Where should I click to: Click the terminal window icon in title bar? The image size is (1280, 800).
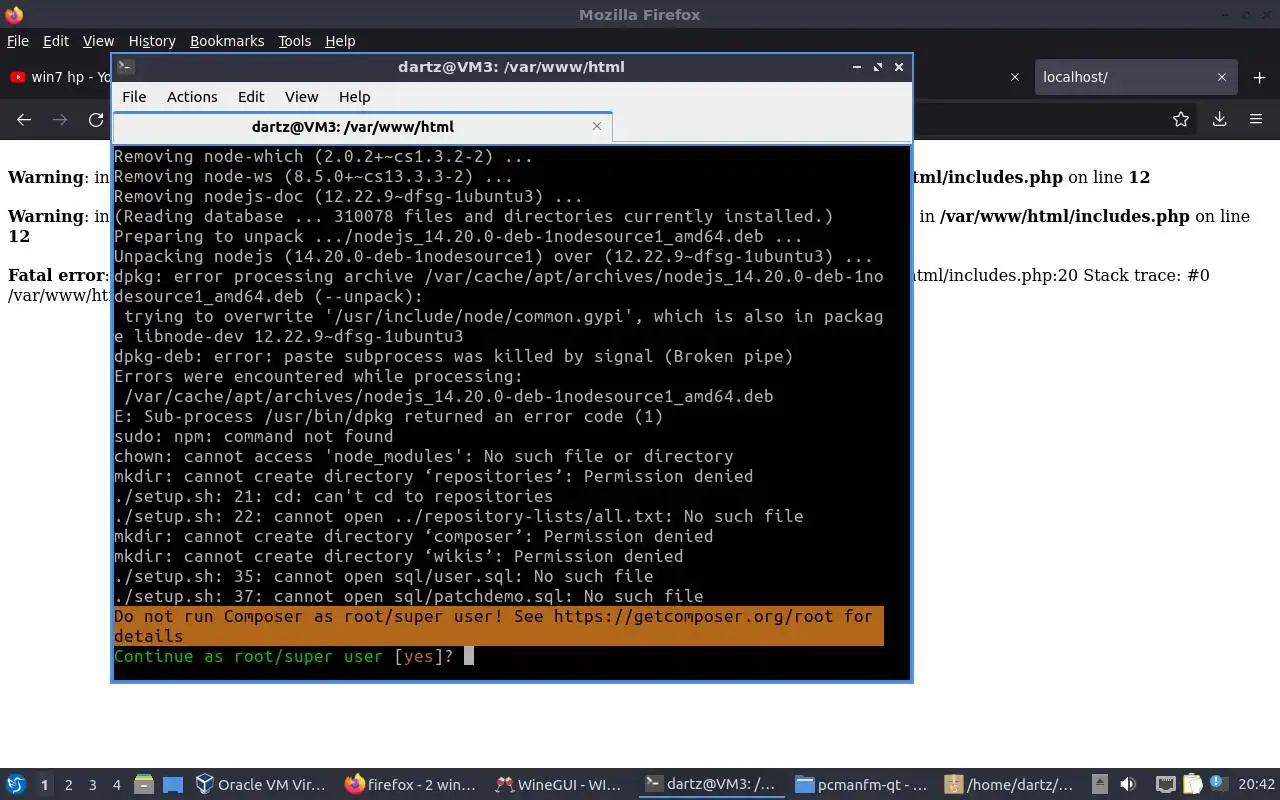125,67
